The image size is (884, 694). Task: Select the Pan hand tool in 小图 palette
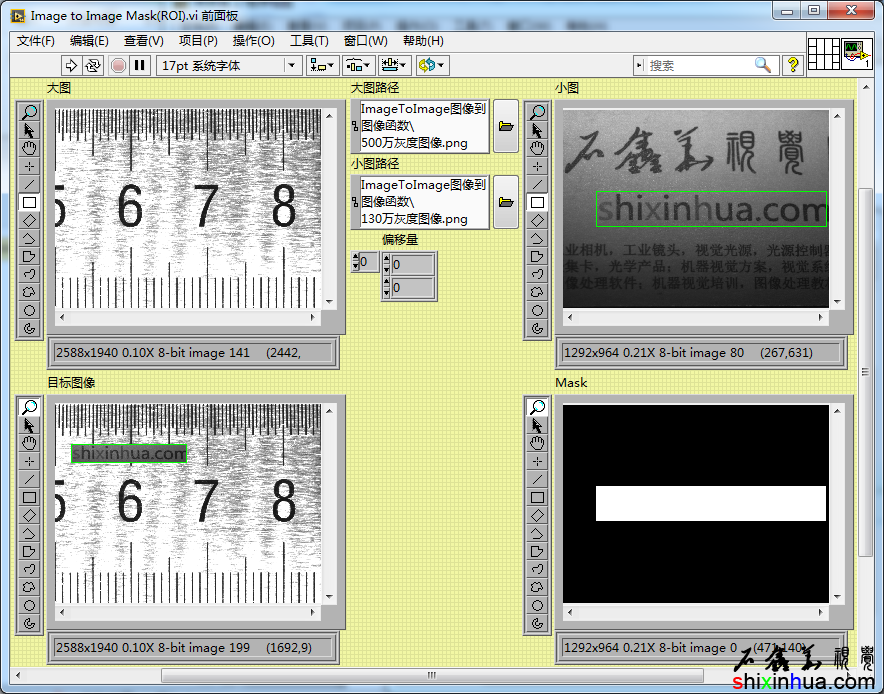coord(538,148)
